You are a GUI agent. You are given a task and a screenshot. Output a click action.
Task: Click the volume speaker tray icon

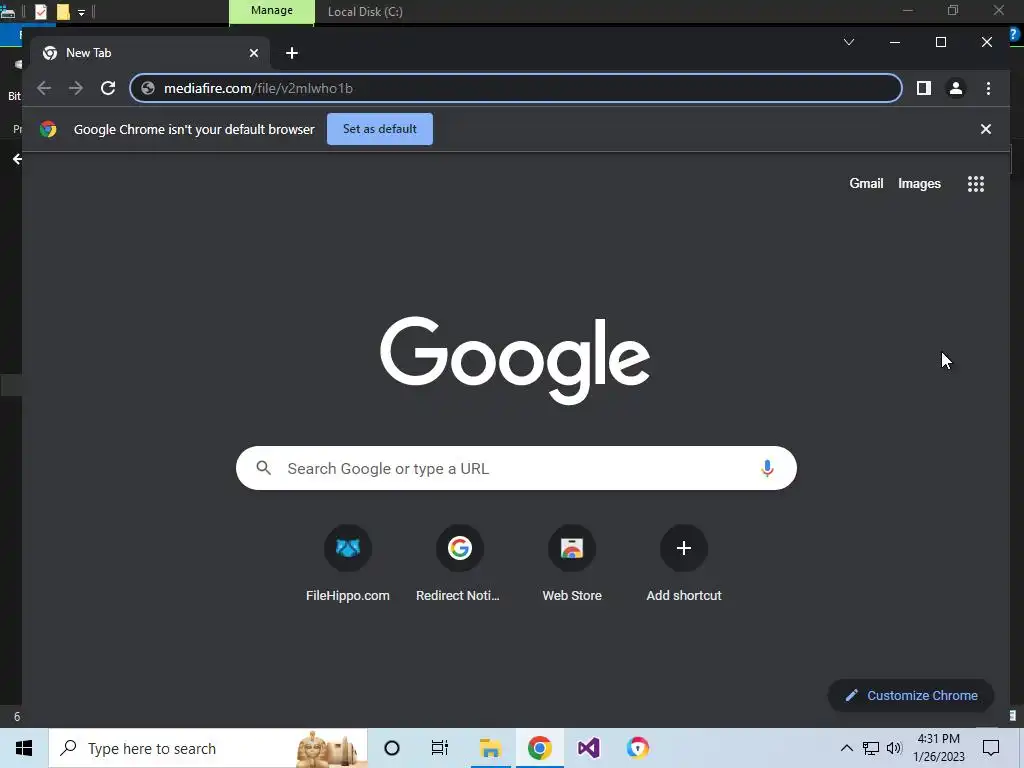(894, 748)
